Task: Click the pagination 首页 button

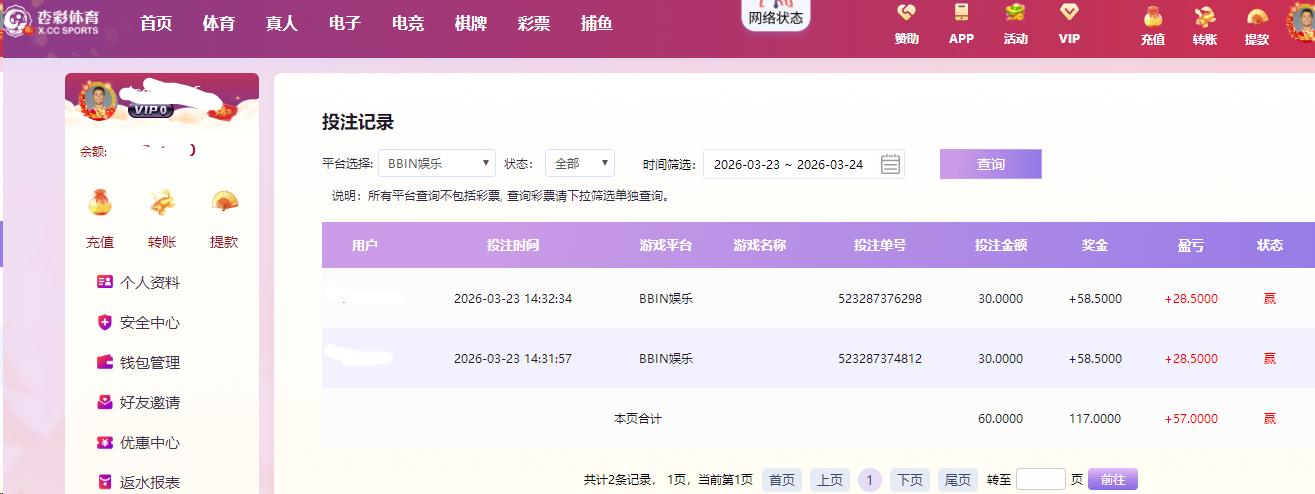Action: click(782, 480)
